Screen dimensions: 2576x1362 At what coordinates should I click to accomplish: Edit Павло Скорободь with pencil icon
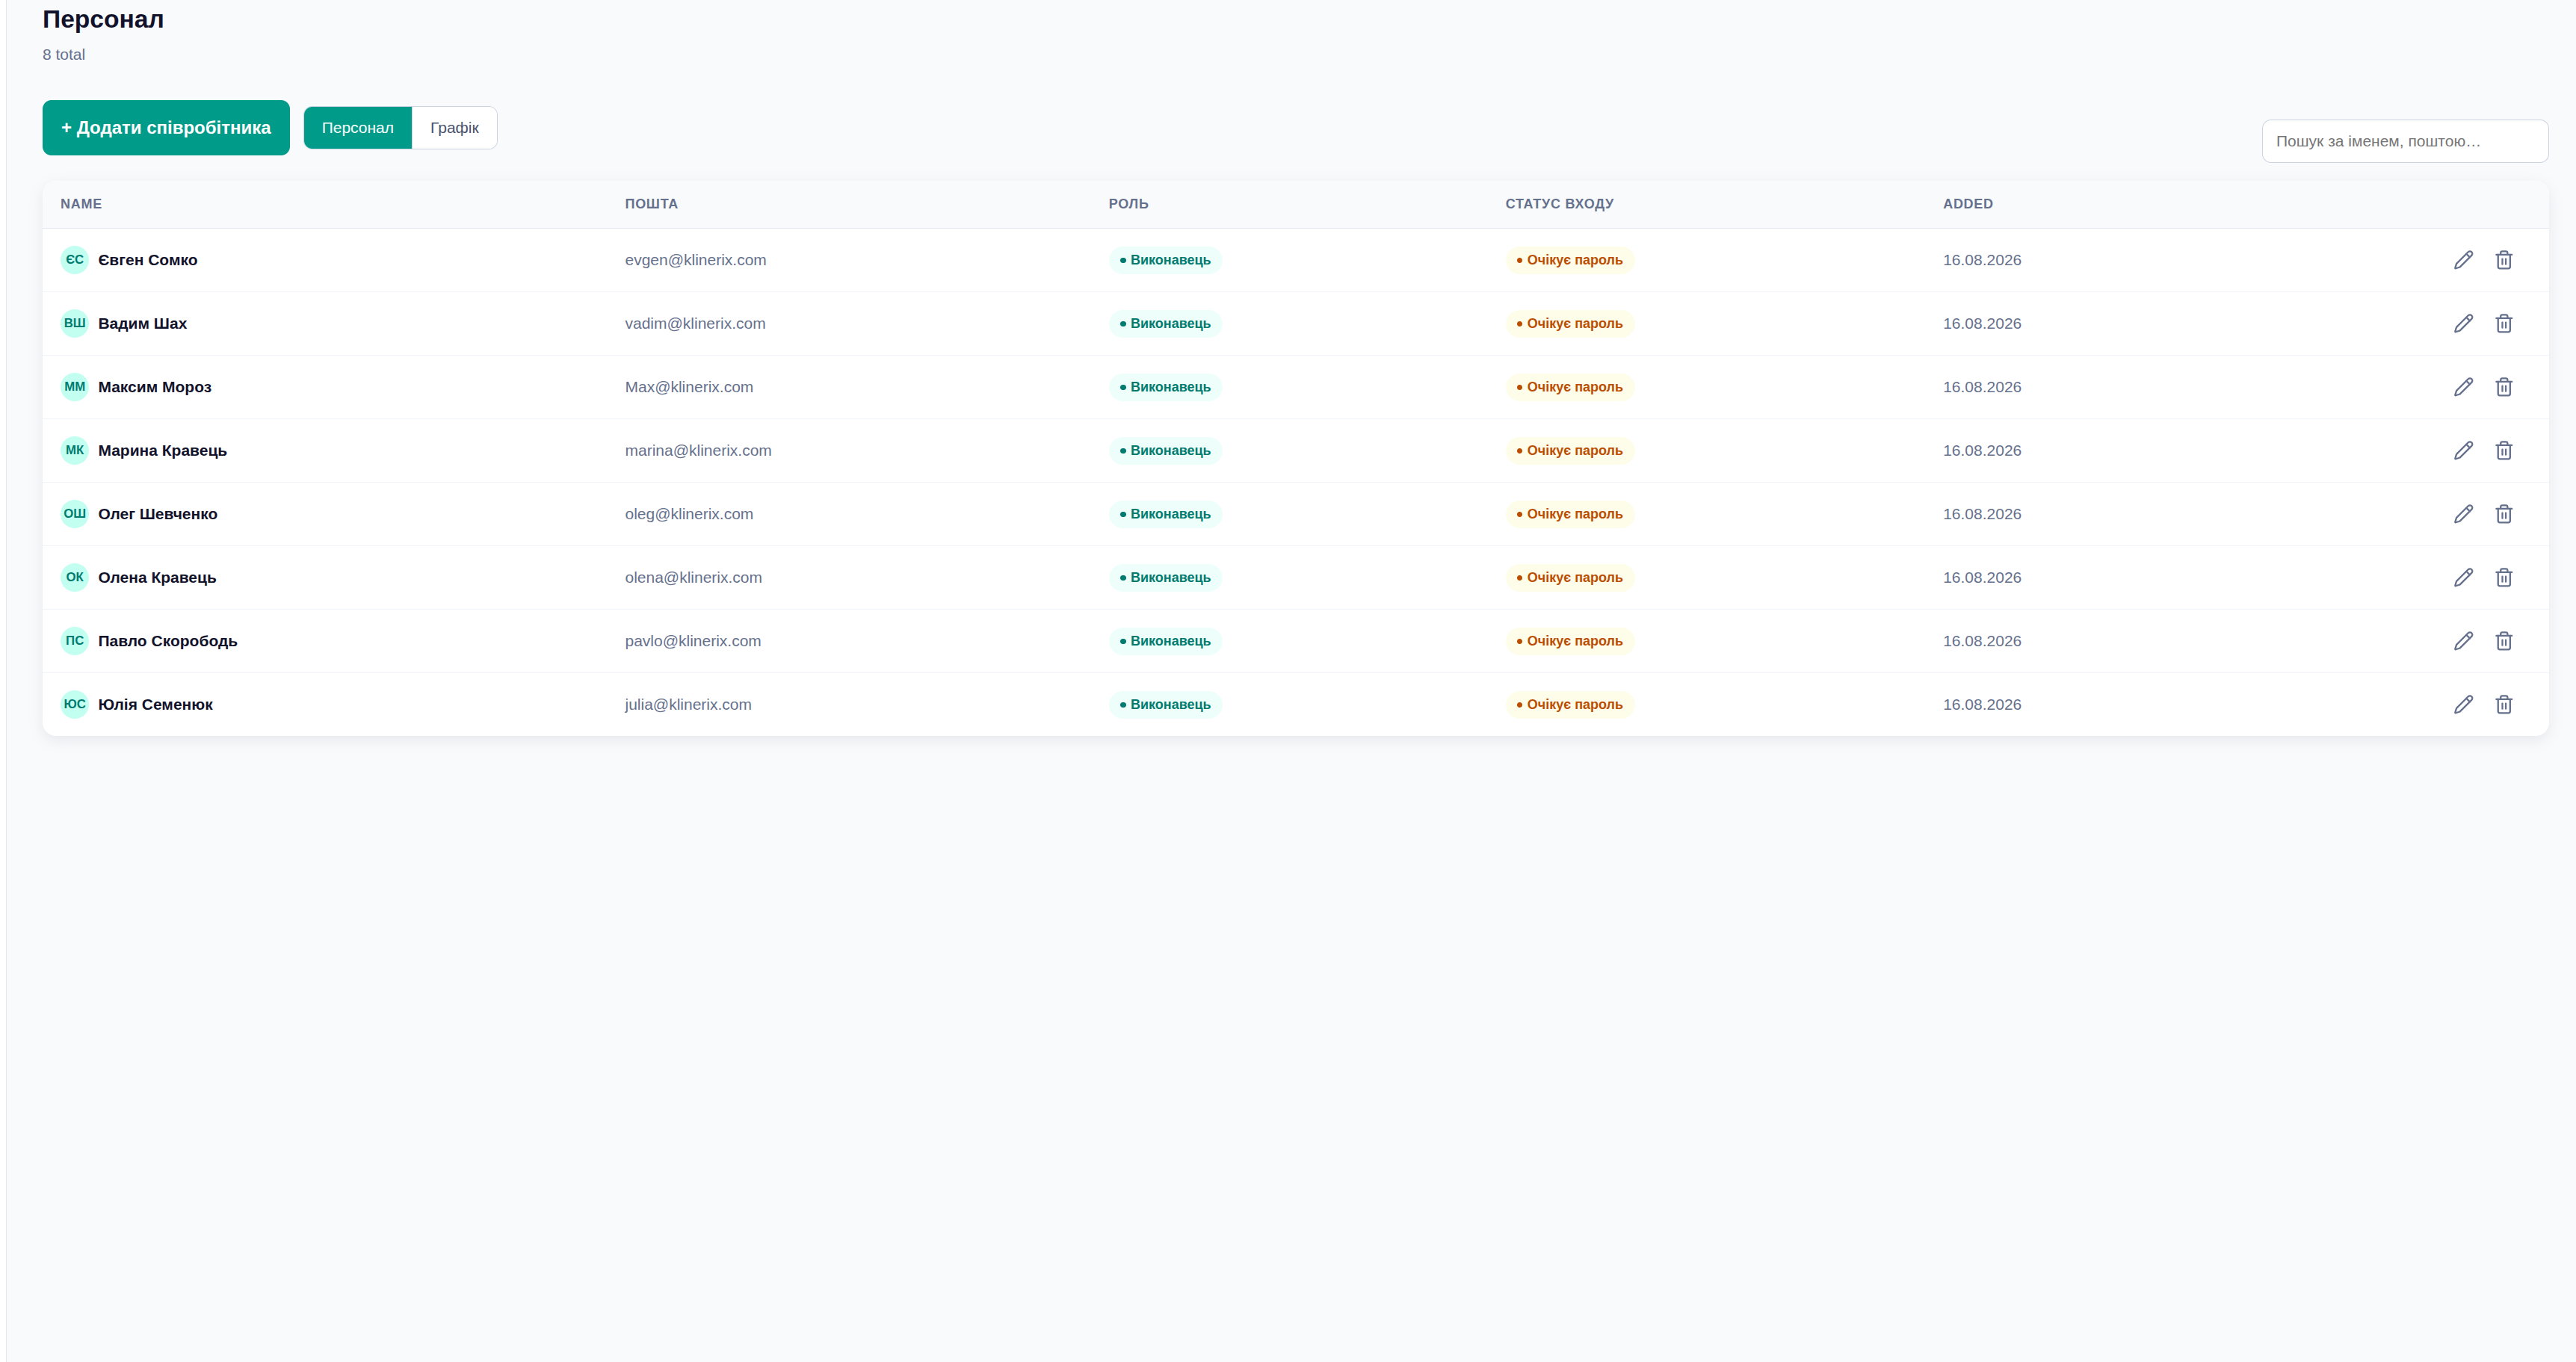coord(2463,641)
